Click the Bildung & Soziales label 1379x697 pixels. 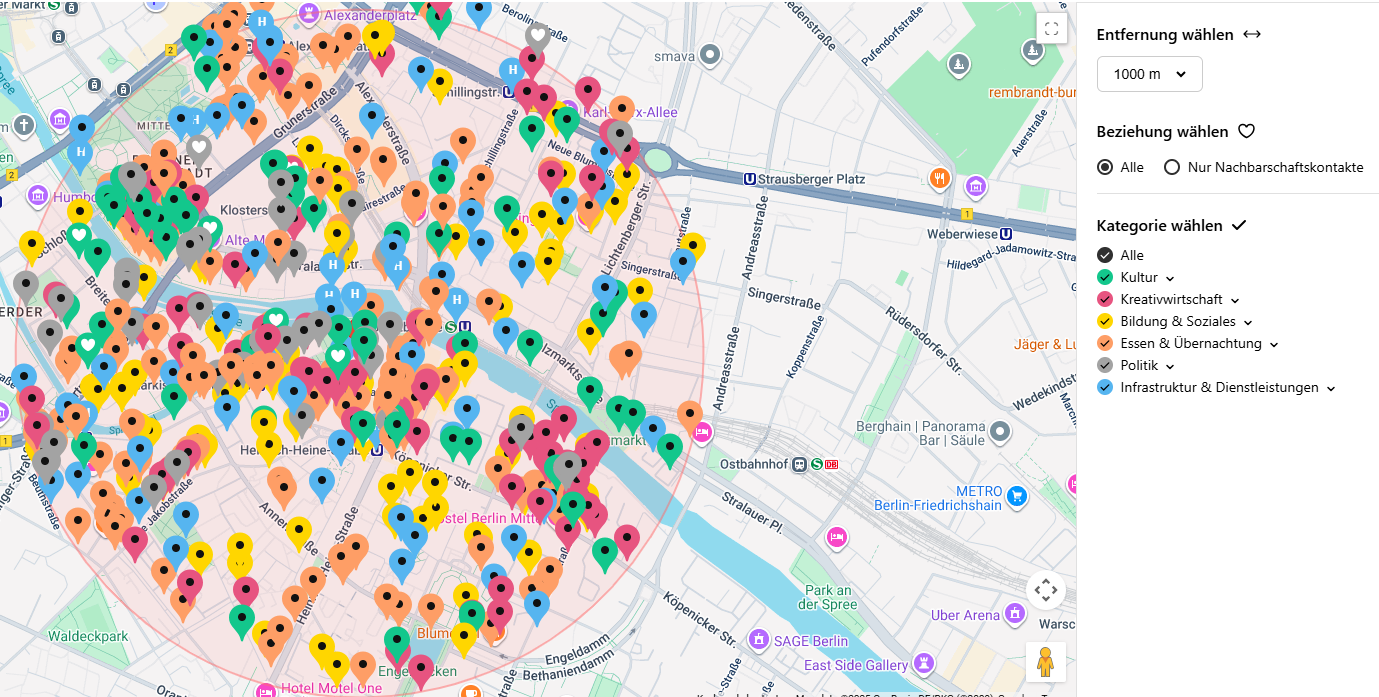1177,321
